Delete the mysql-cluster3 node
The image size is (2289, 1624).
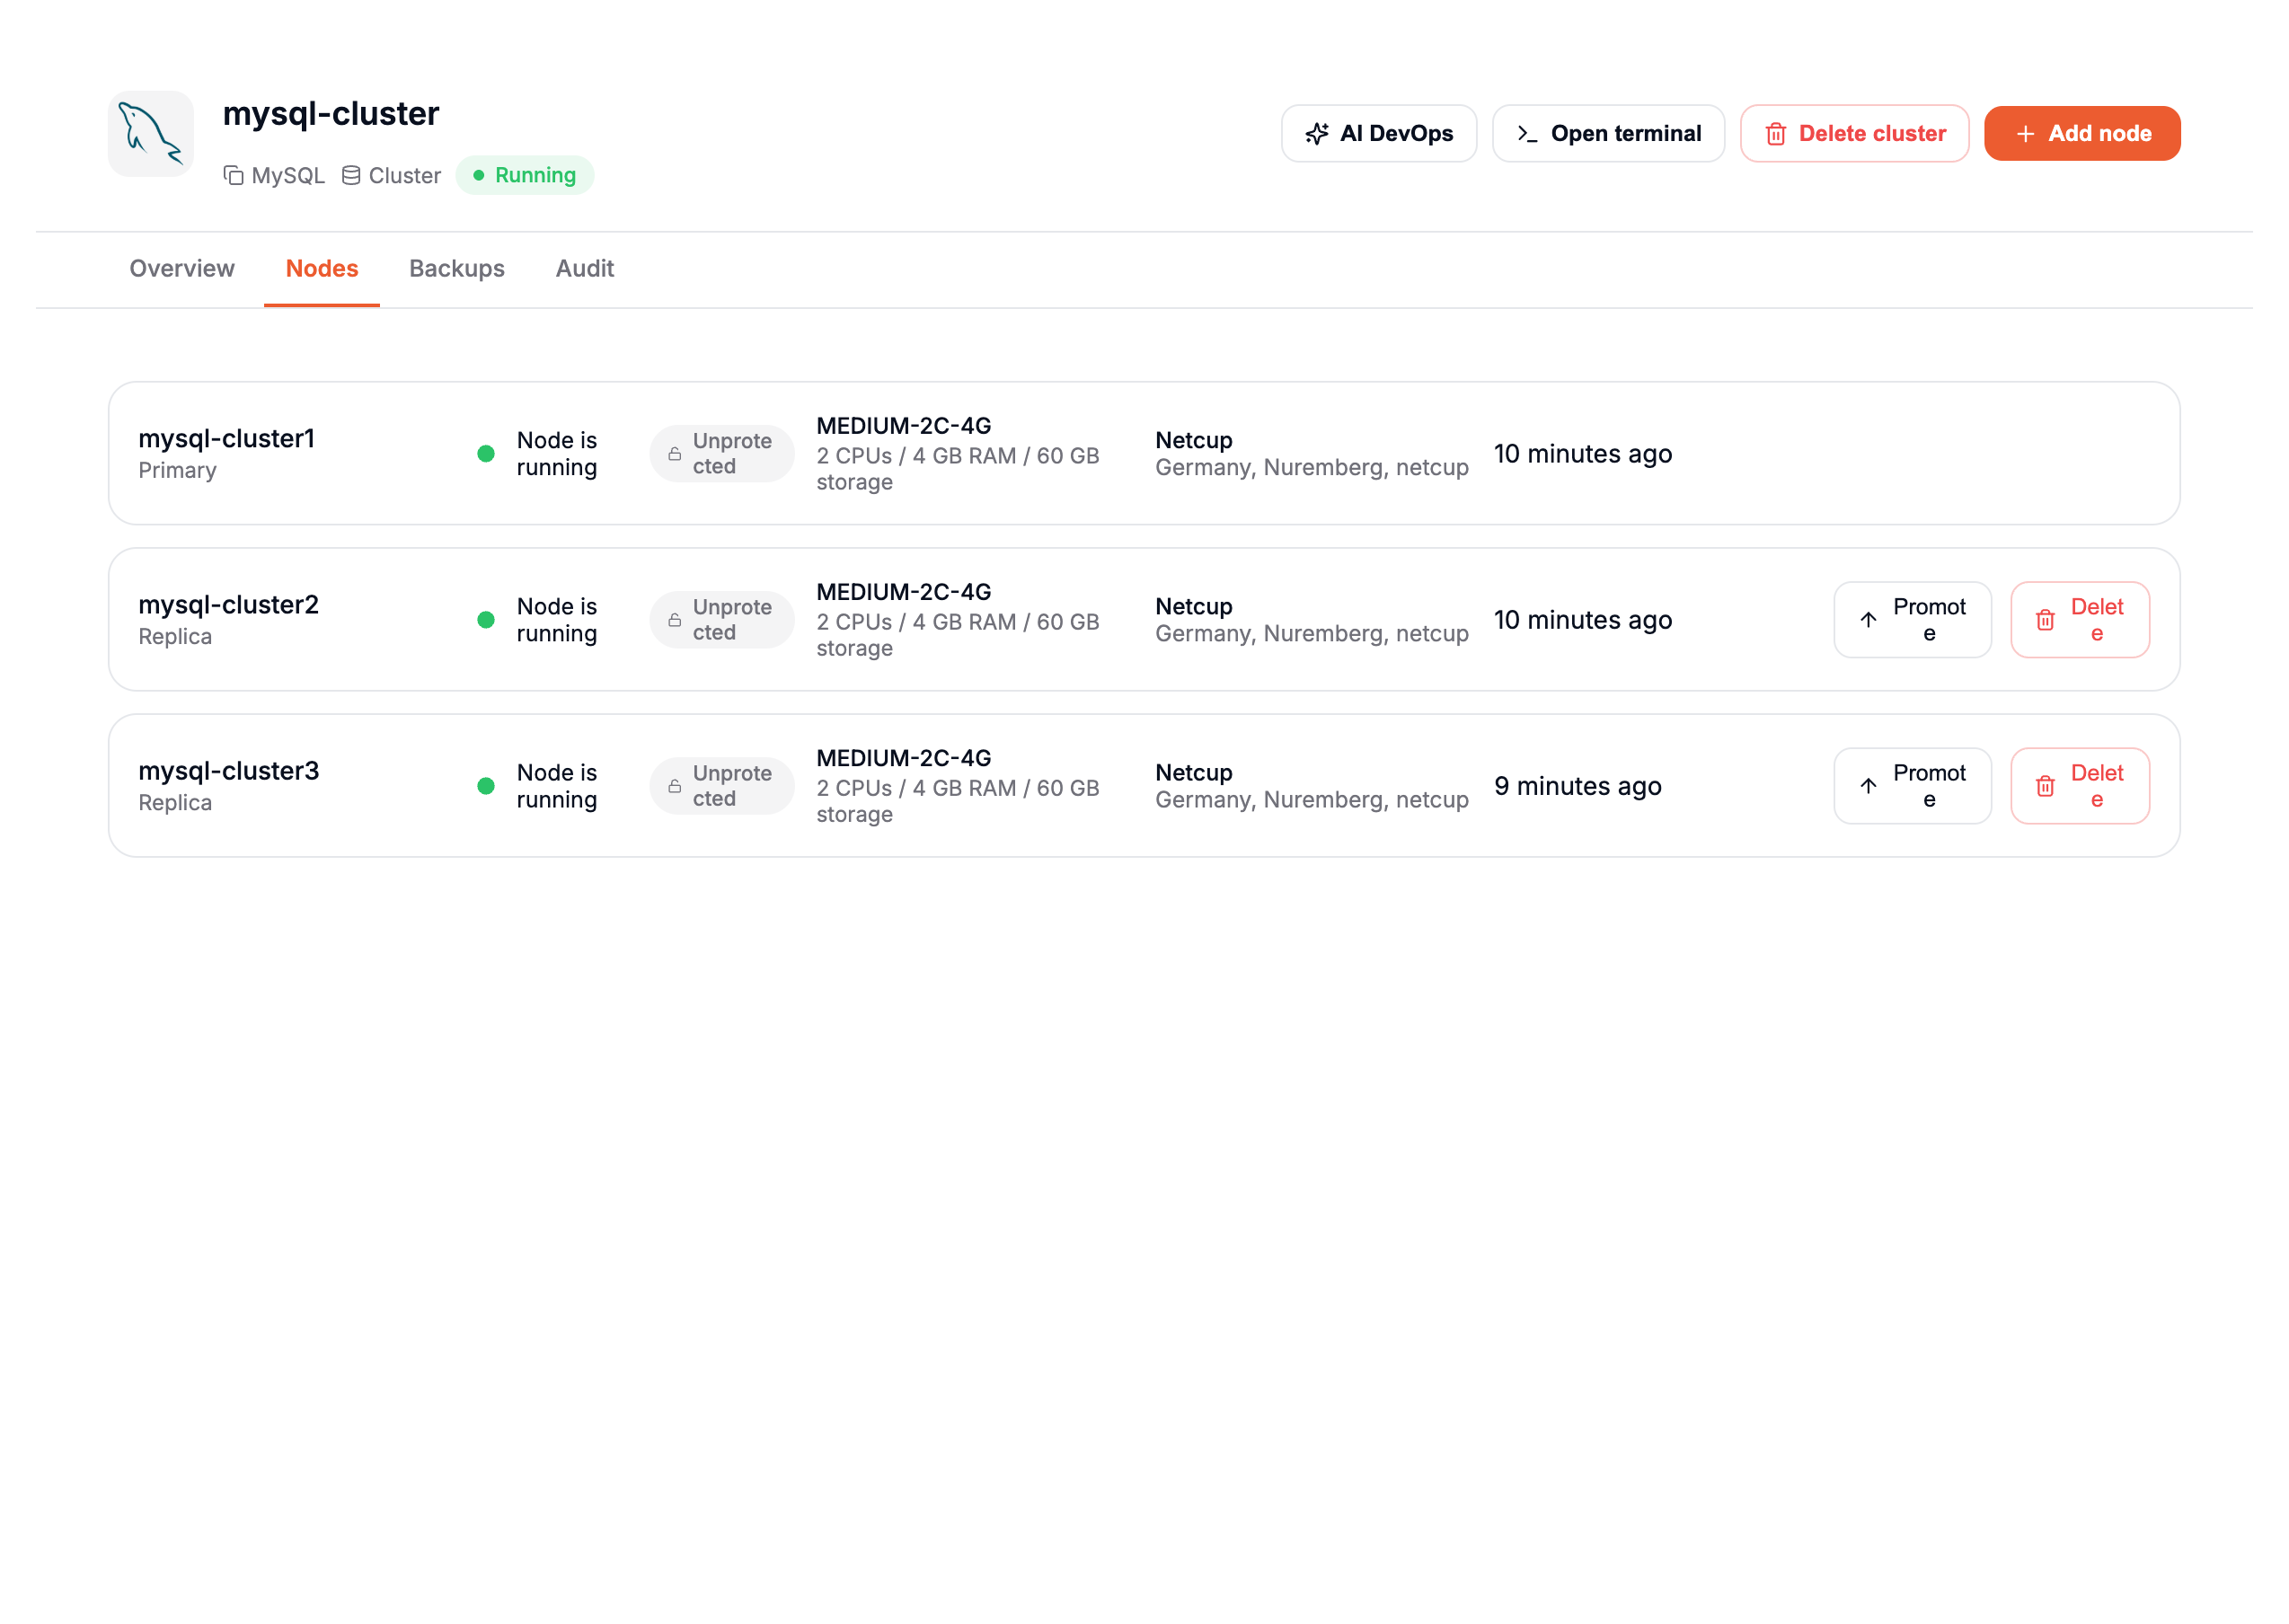[2079, 786]
